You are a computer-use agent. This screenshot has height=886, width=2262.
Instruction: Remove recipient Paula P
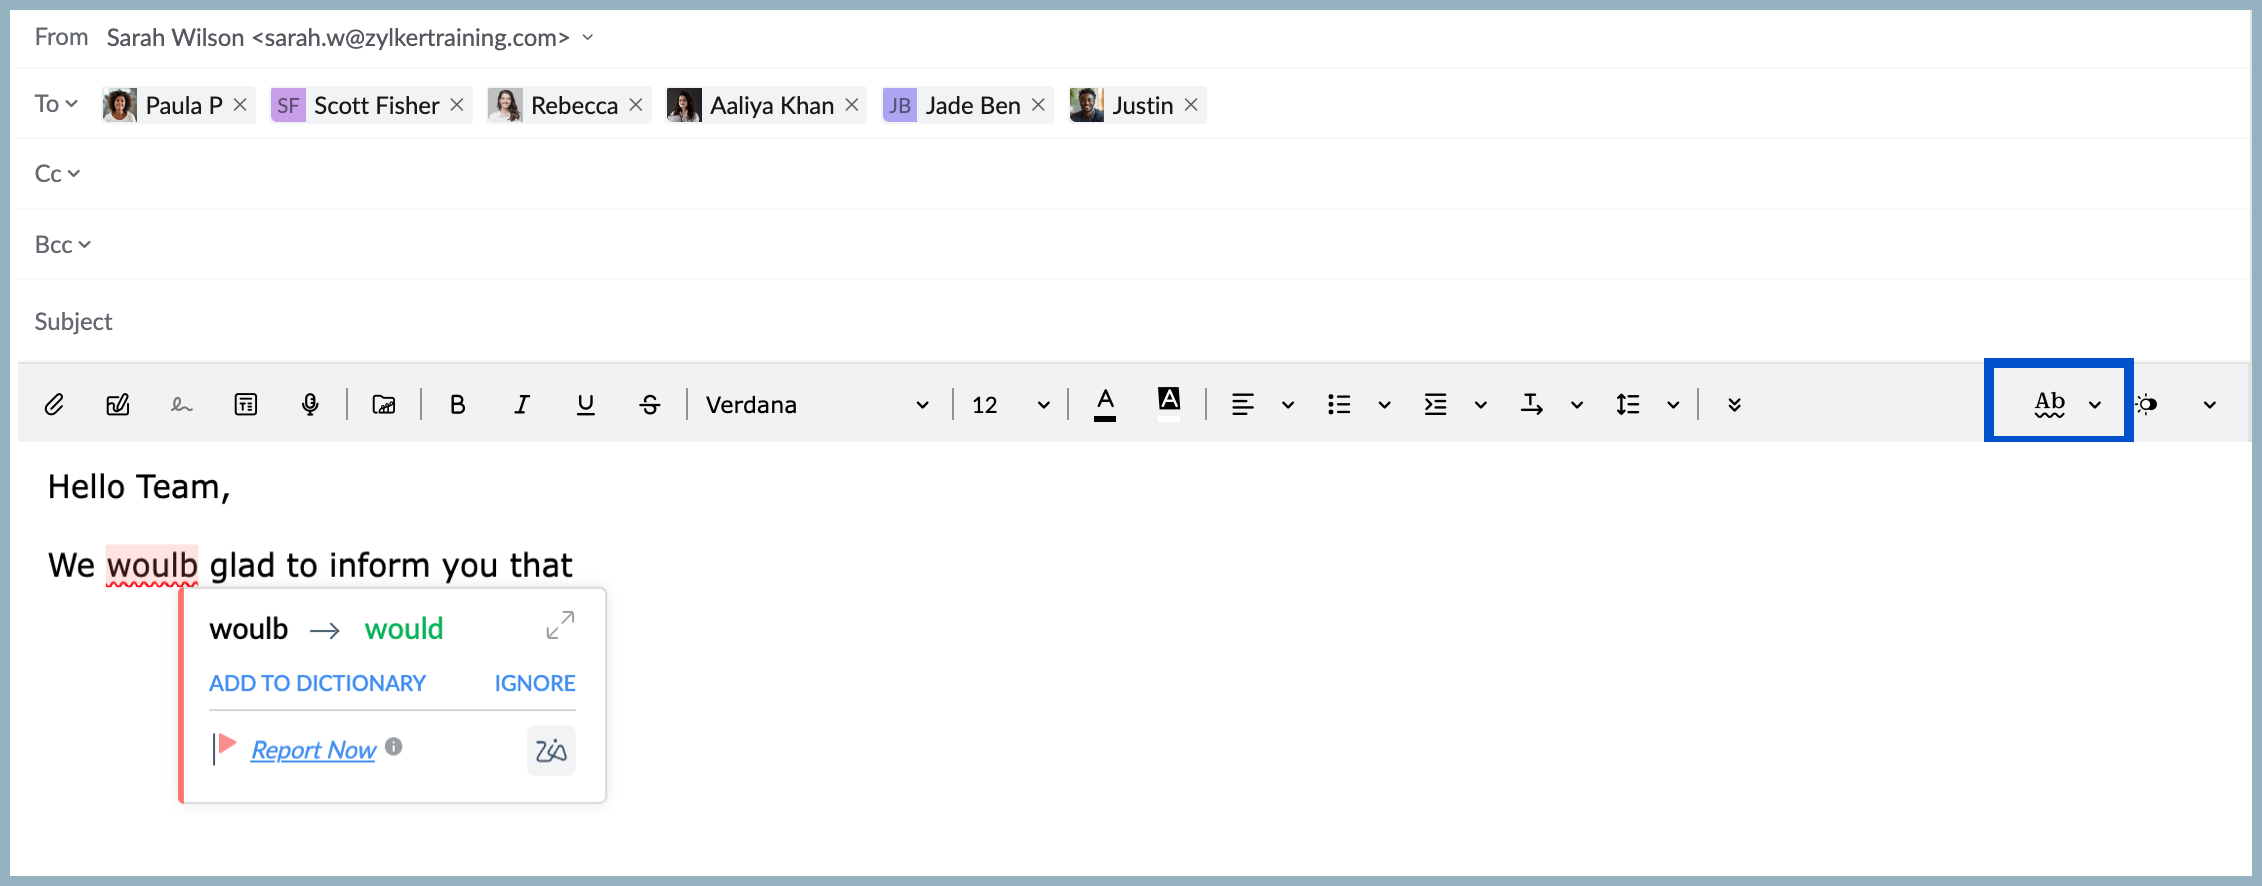point(240,105)
